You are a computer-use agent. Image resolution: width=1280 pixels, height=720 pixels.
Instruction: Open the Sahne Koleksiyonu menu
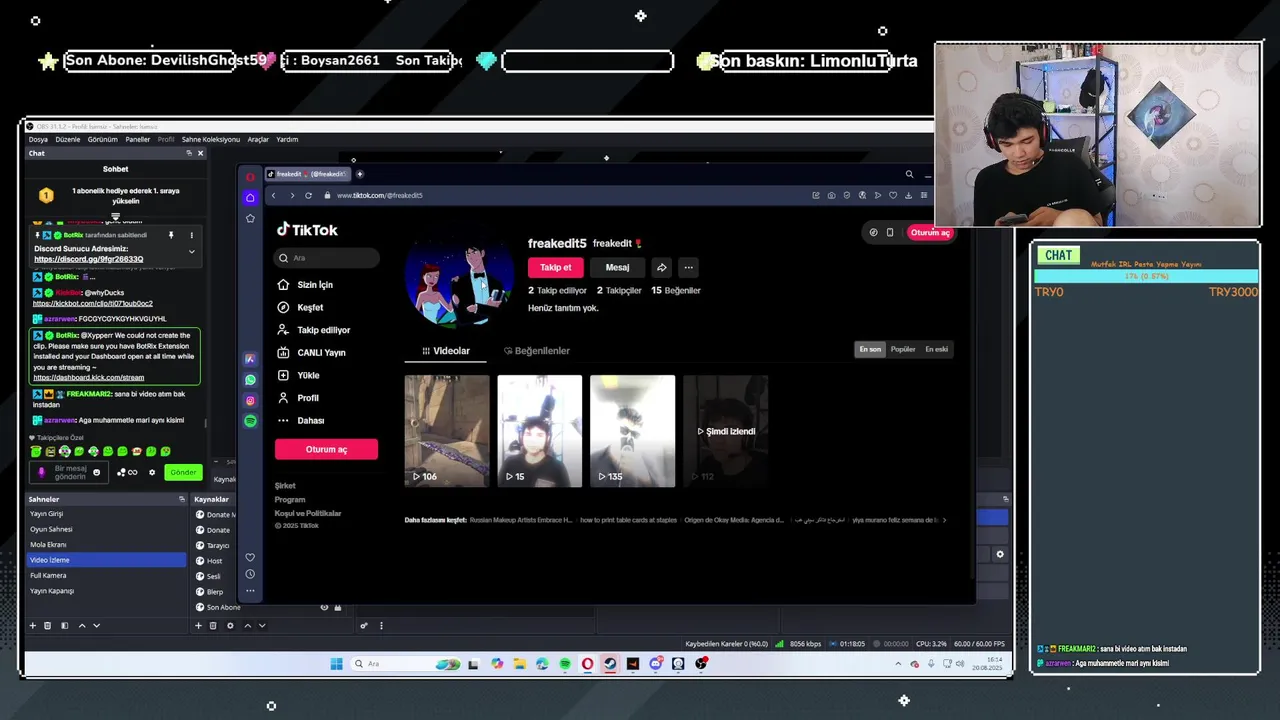[210, 139]
